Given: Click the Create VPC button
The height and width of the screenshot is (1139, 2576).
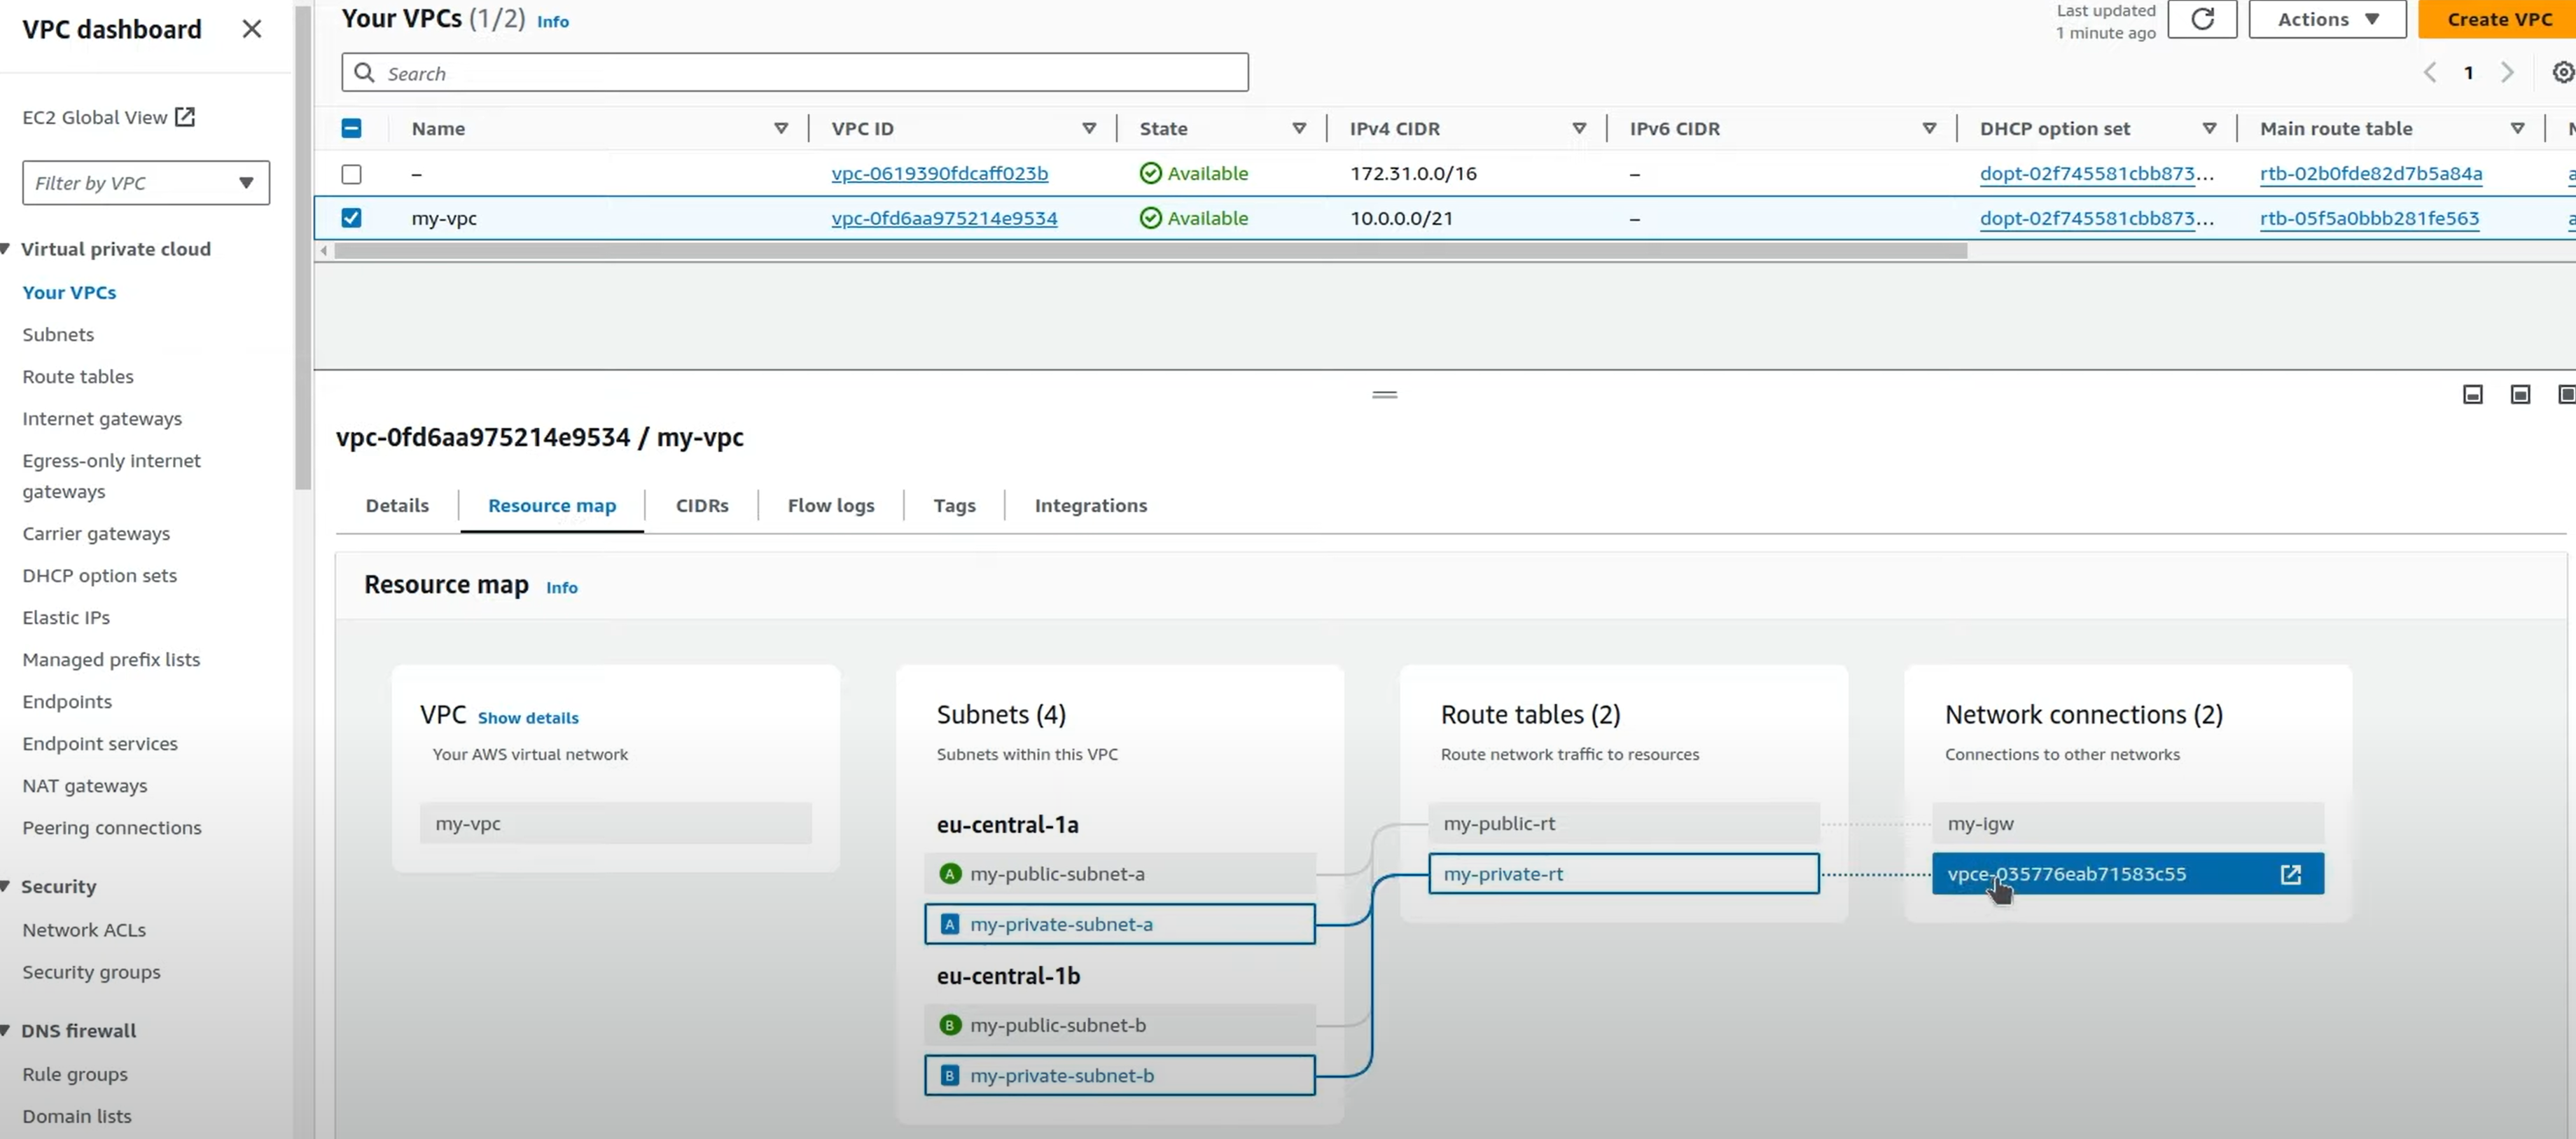Looking at the screenshot, I should tap(2498, 20).
